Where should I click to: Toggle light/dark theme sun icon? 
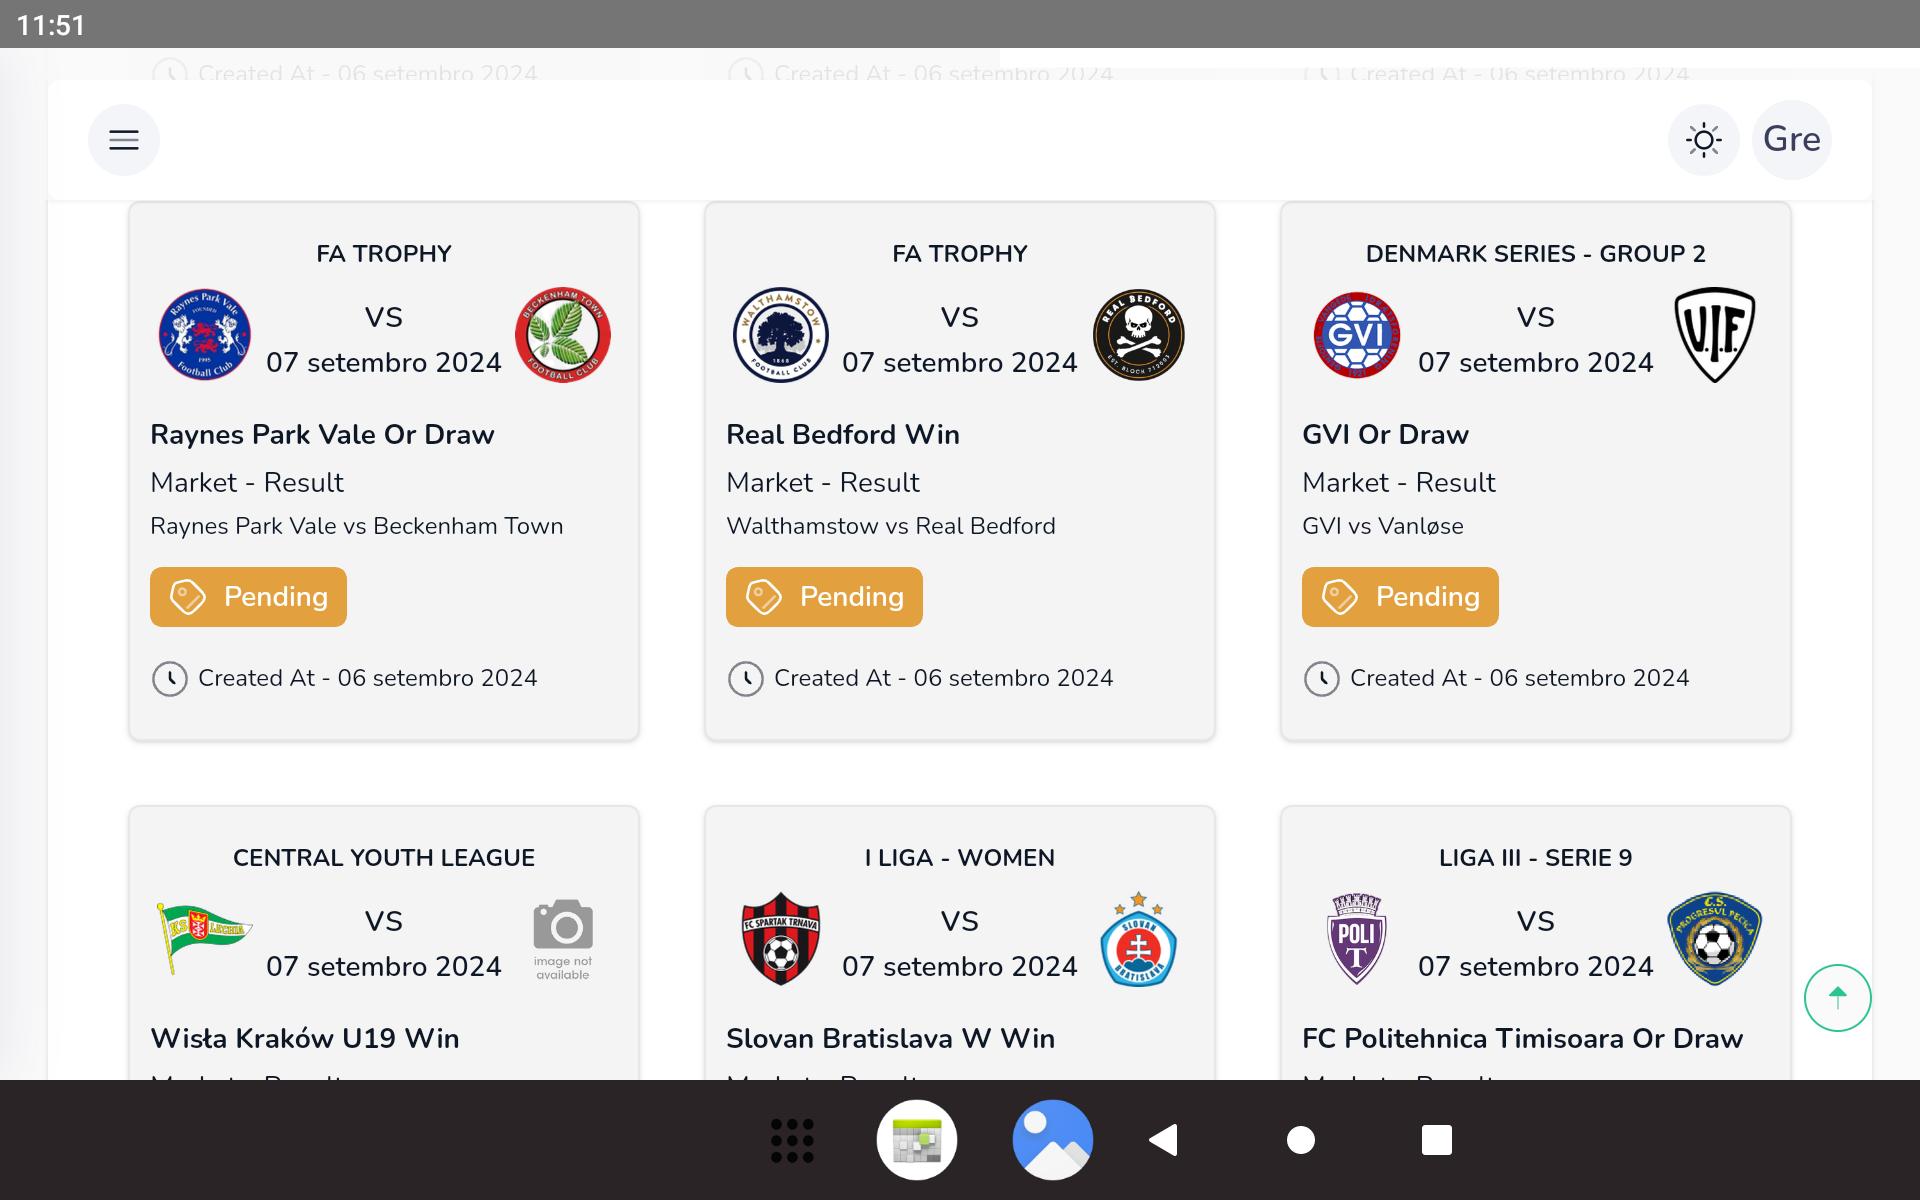click(1704, 140)
